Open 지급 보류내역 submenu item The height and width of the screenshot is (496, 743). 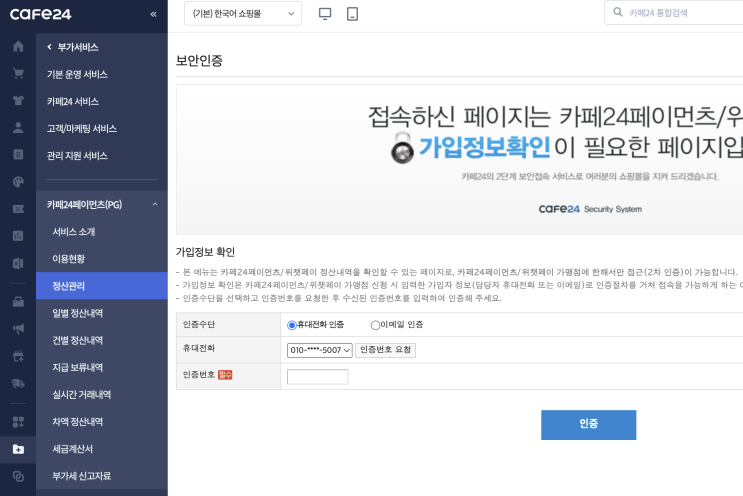(78, 367)
